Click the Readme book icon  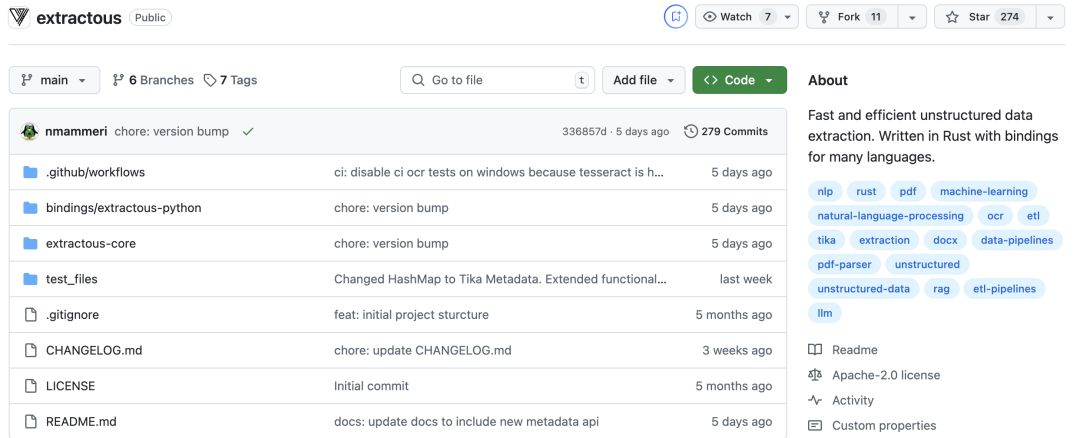pyautogui.click(x=815, y=350)
